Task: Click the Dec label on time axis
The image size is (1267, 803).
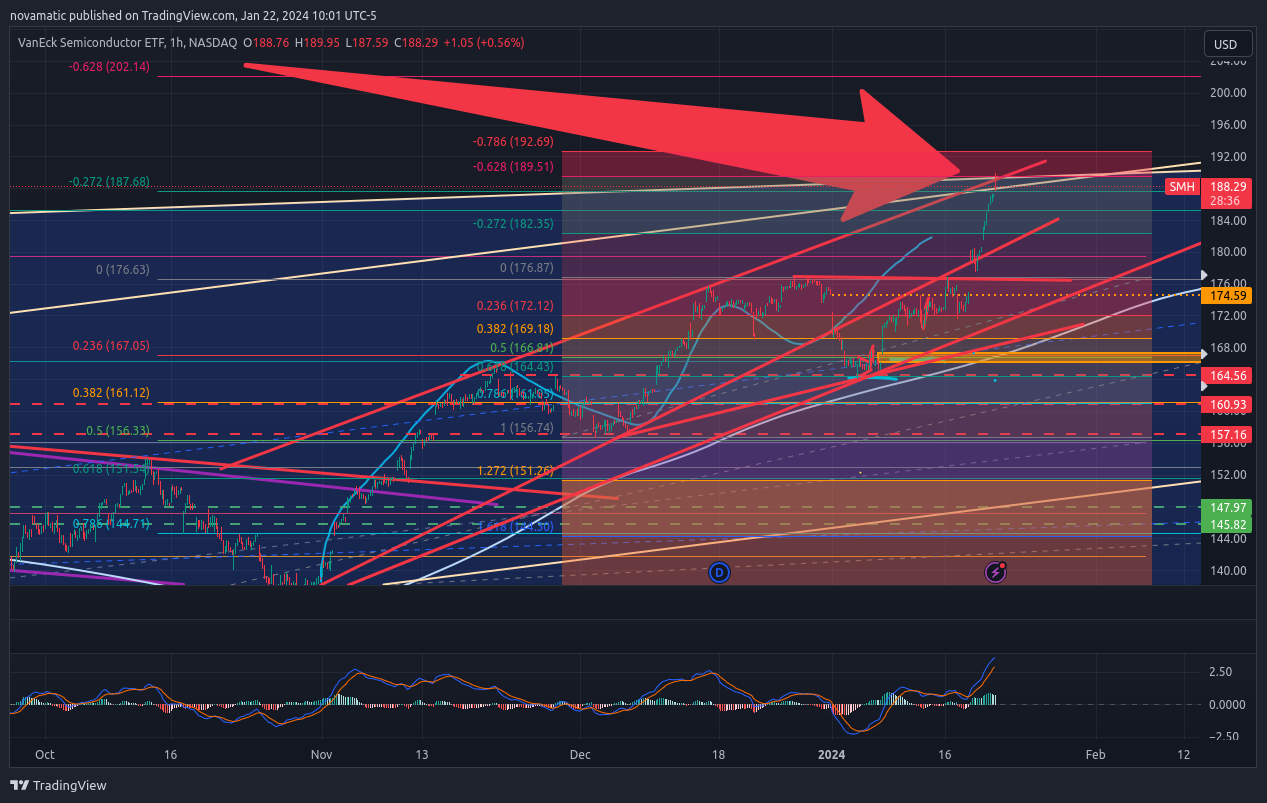Action: click(x=579, y=755)
